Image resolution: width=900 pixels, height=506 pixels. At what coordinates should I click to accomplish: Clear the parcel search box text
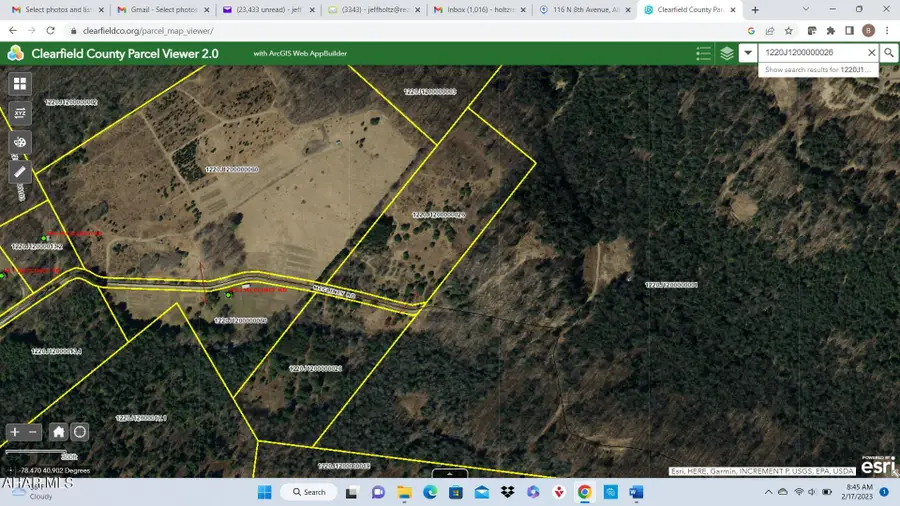coord(871,53)
